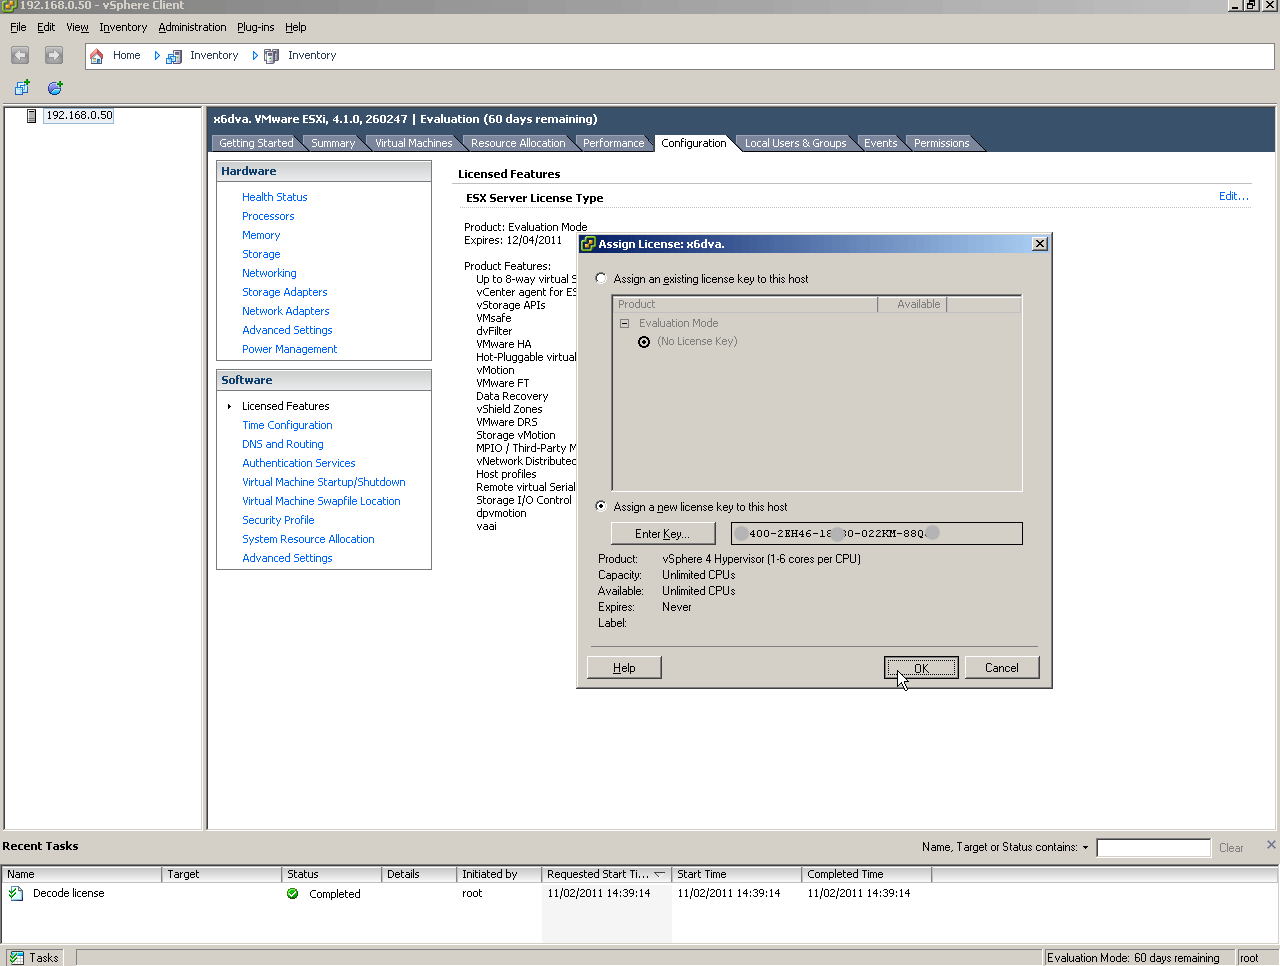Click the Tasks icon in status bar
This screenshot has height=966, width=1280.
[x=16, y=958]
